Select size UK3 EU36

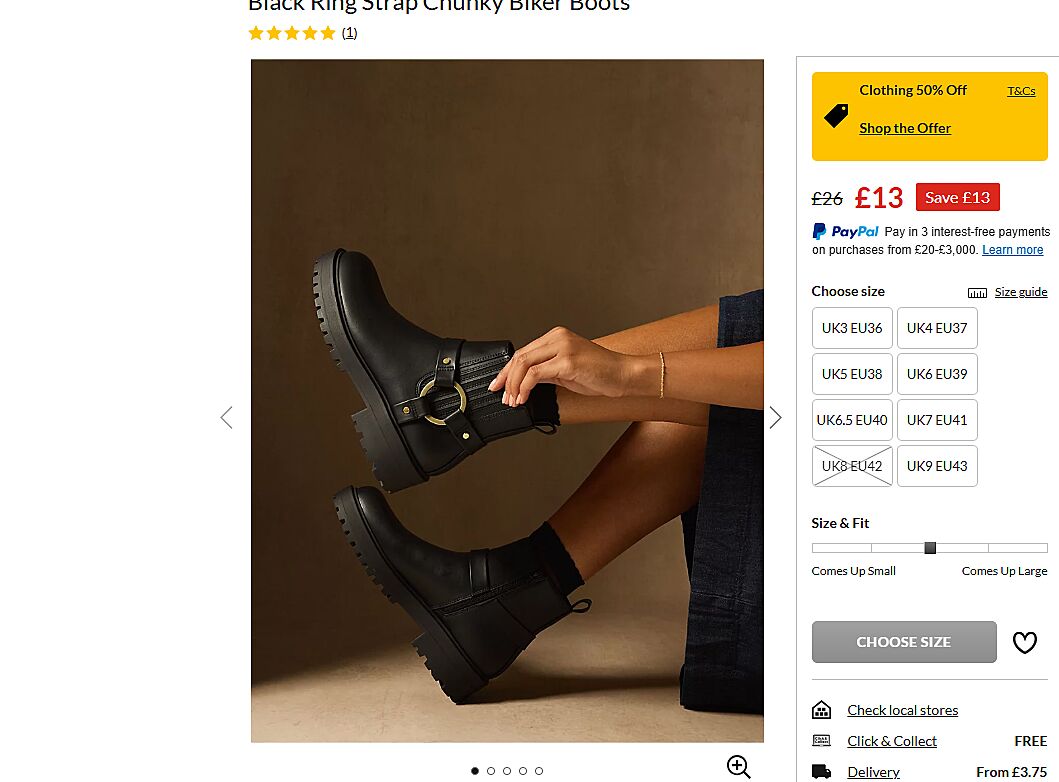(x=852, y=328)
